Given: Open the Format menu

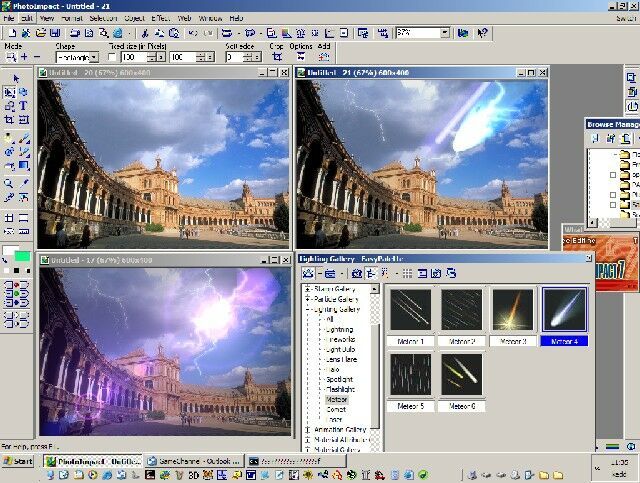Looking at the screenshot, I should [71, 18].
